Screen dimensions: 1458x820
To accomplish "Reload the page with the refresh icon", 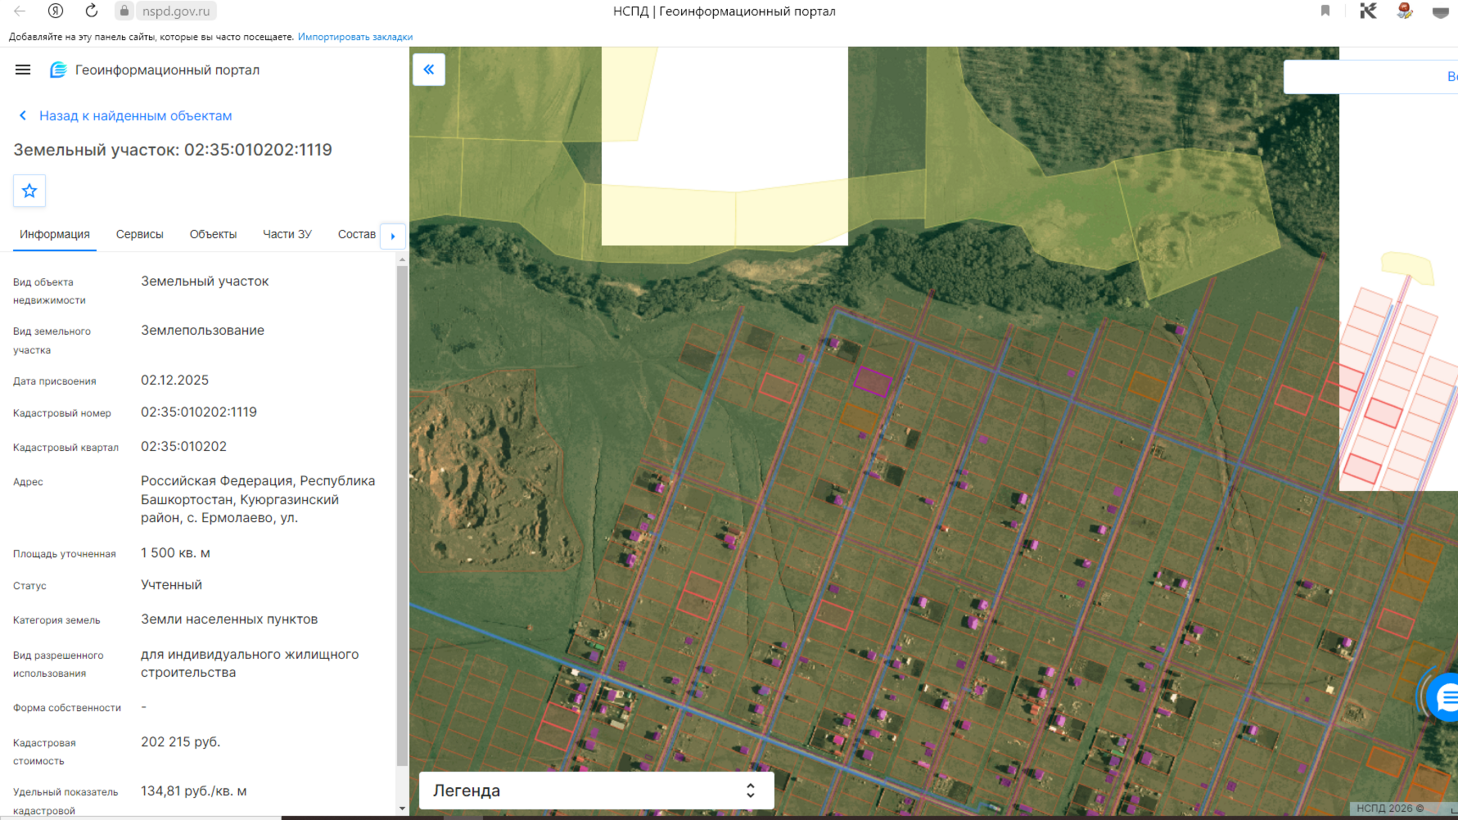I will (91, 11).
